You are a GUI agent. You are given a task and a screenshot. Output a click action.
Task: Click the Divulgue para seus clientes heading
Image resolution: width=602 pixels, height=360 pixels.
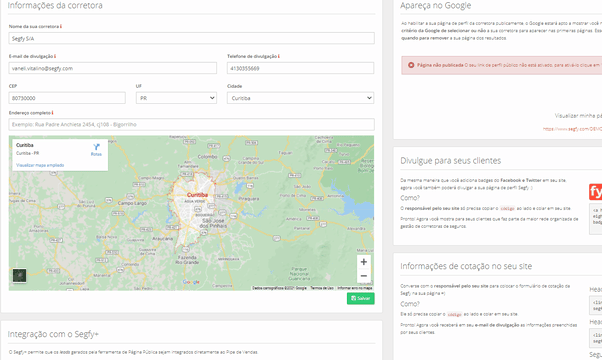[x=450, y=161]
